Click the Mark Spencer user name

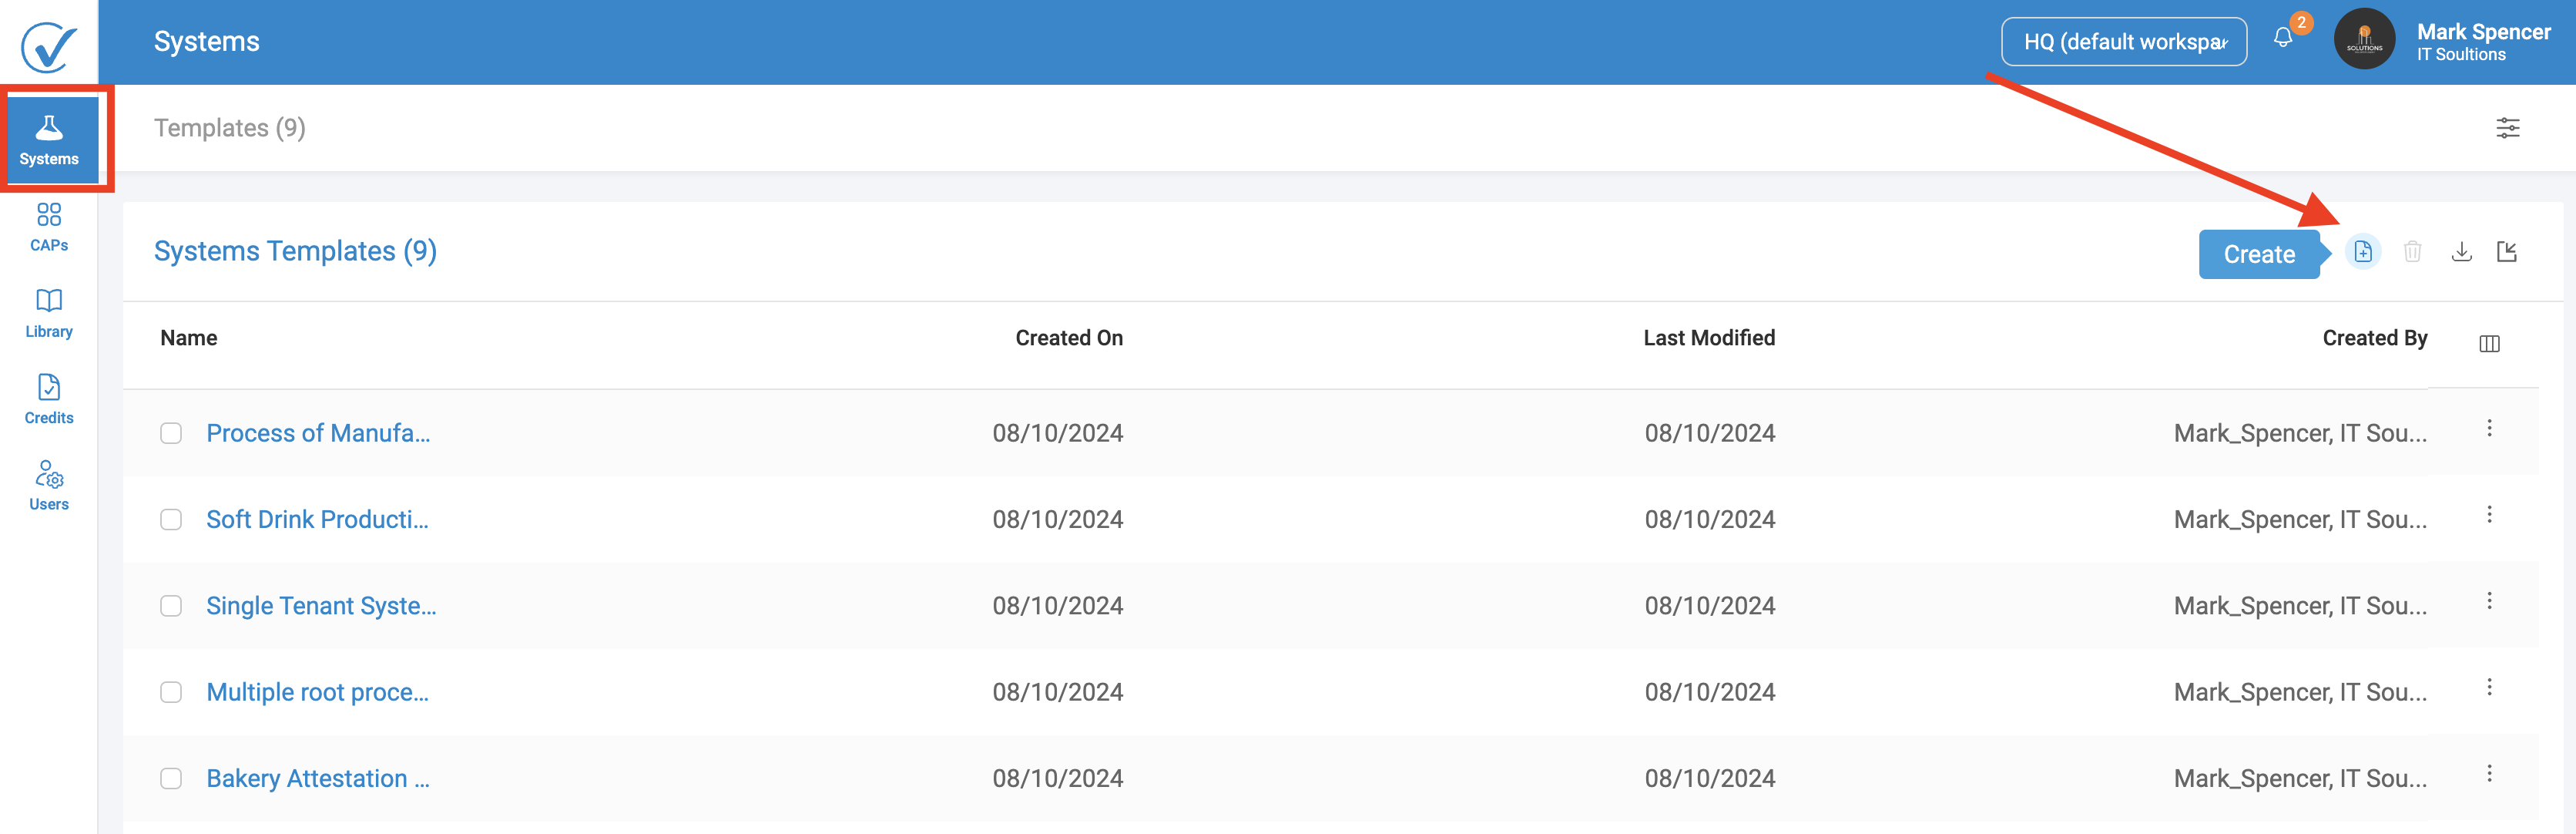2484,32
